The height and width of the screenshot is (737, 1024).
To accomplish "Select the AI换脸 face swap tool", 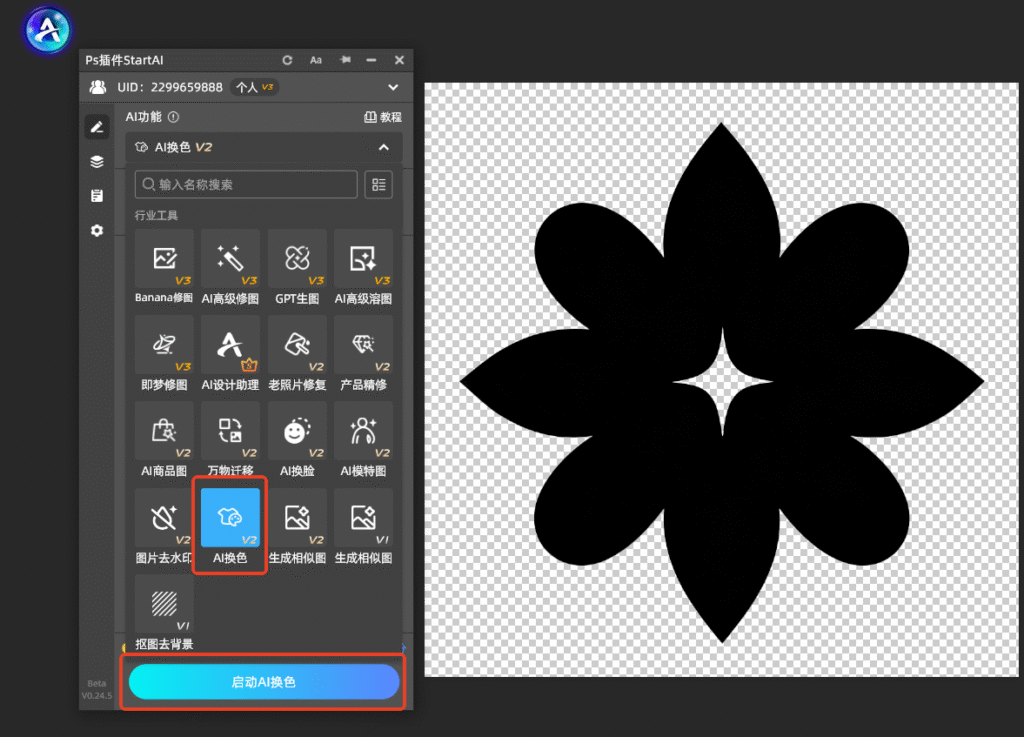I will pos(297,439).
